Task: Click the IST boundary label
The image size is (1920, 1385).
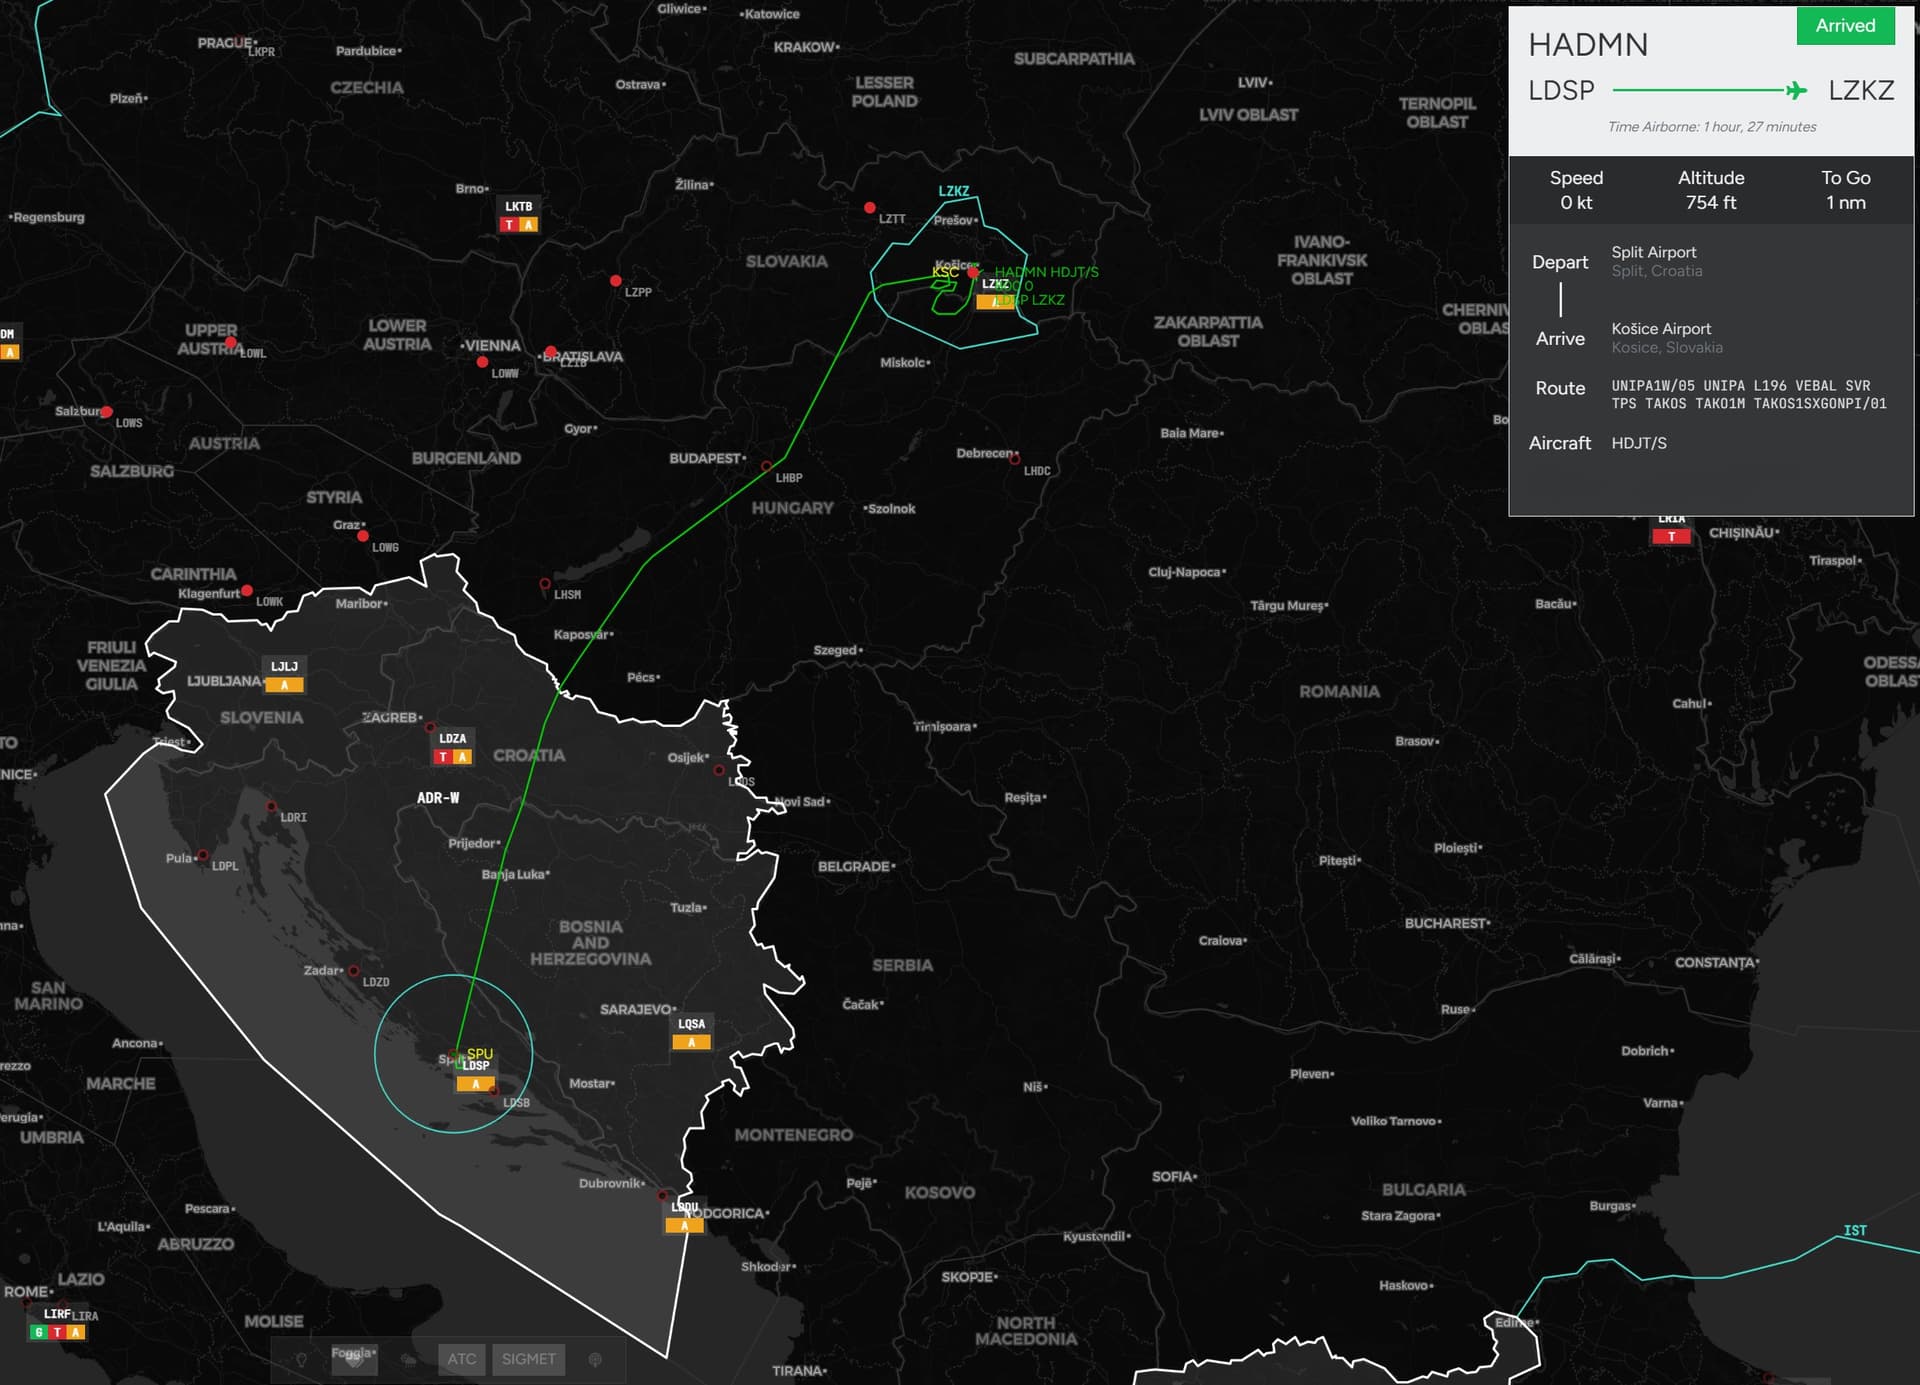Action: coord(1855,1231)
